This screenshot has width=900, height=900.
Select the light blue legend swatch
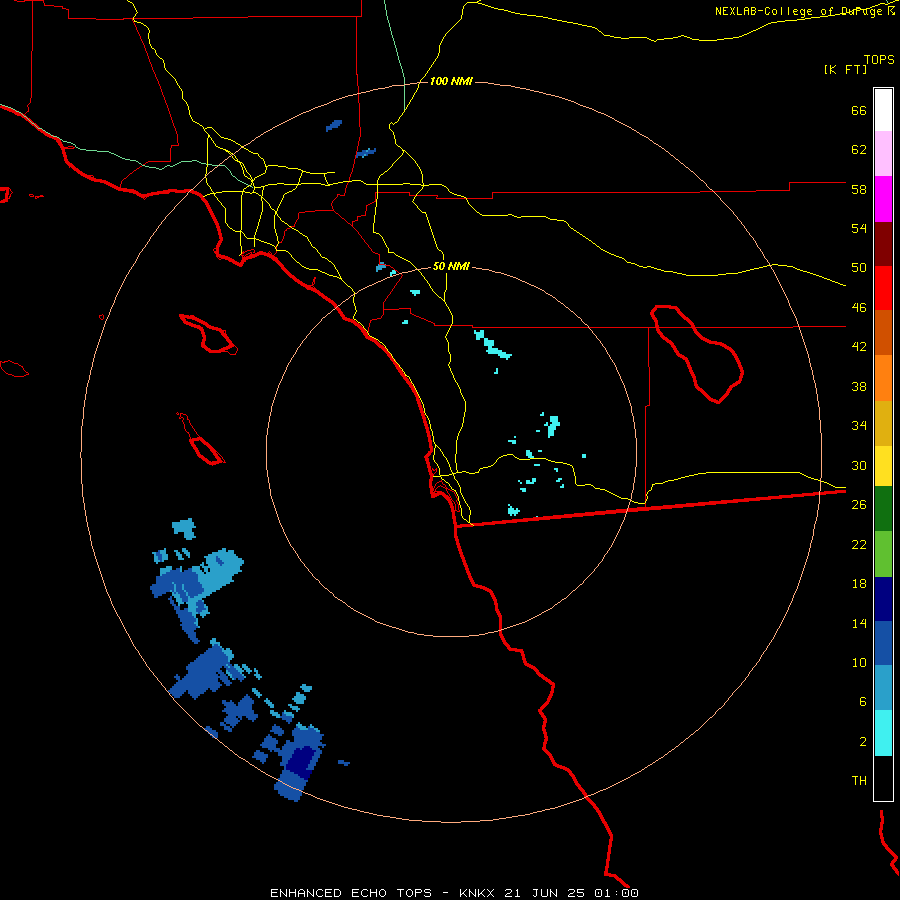click(x=883, y=687)
